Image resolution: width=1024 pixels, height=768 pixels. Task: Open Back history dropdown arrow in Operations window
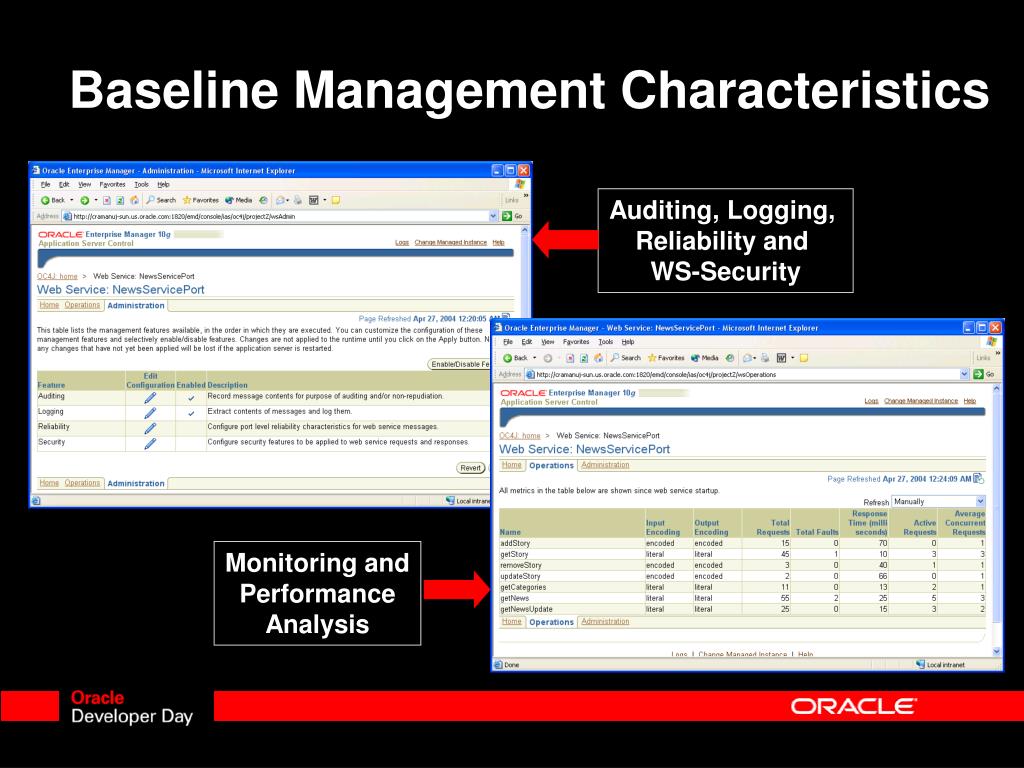[534, 358]
